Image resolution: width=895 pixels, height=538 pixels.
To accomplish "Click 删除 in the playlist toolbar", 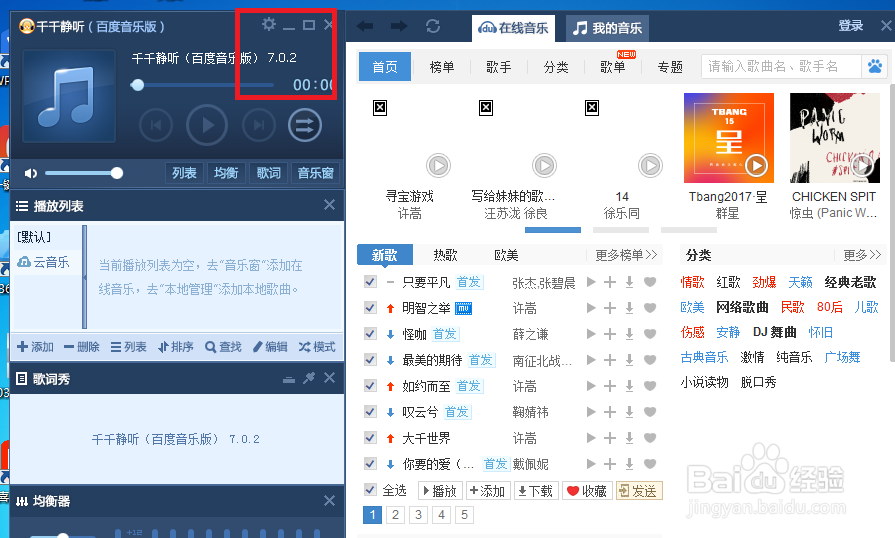I will 82,347.
